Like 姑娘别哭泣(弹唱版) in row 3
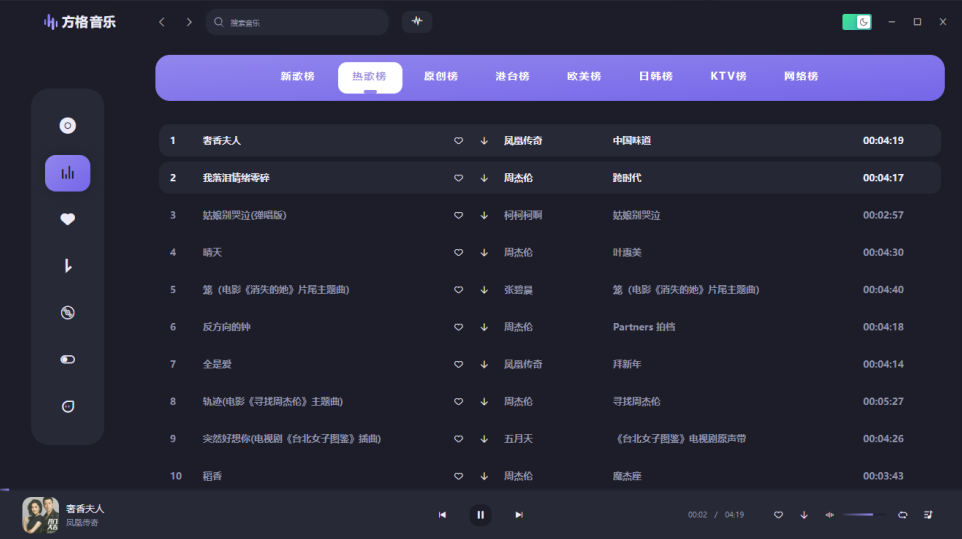This screenshot has height=539, width=962. 458,215
